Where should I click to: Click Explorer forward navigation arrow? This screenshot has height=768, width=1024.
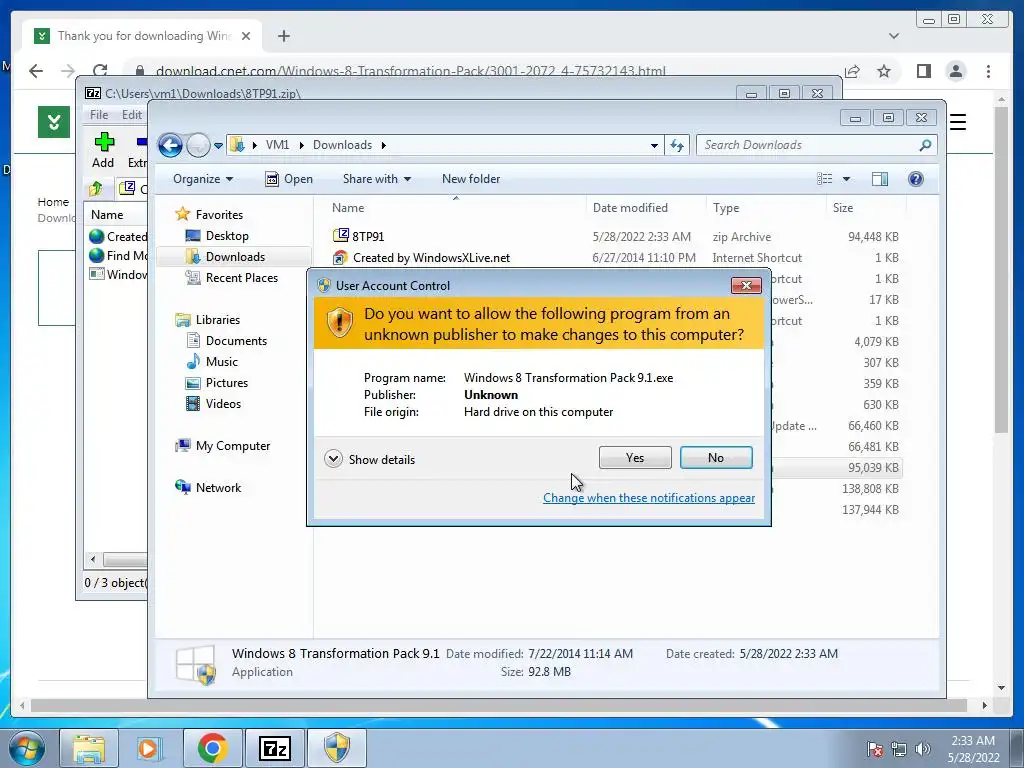(x=197, y=145)
